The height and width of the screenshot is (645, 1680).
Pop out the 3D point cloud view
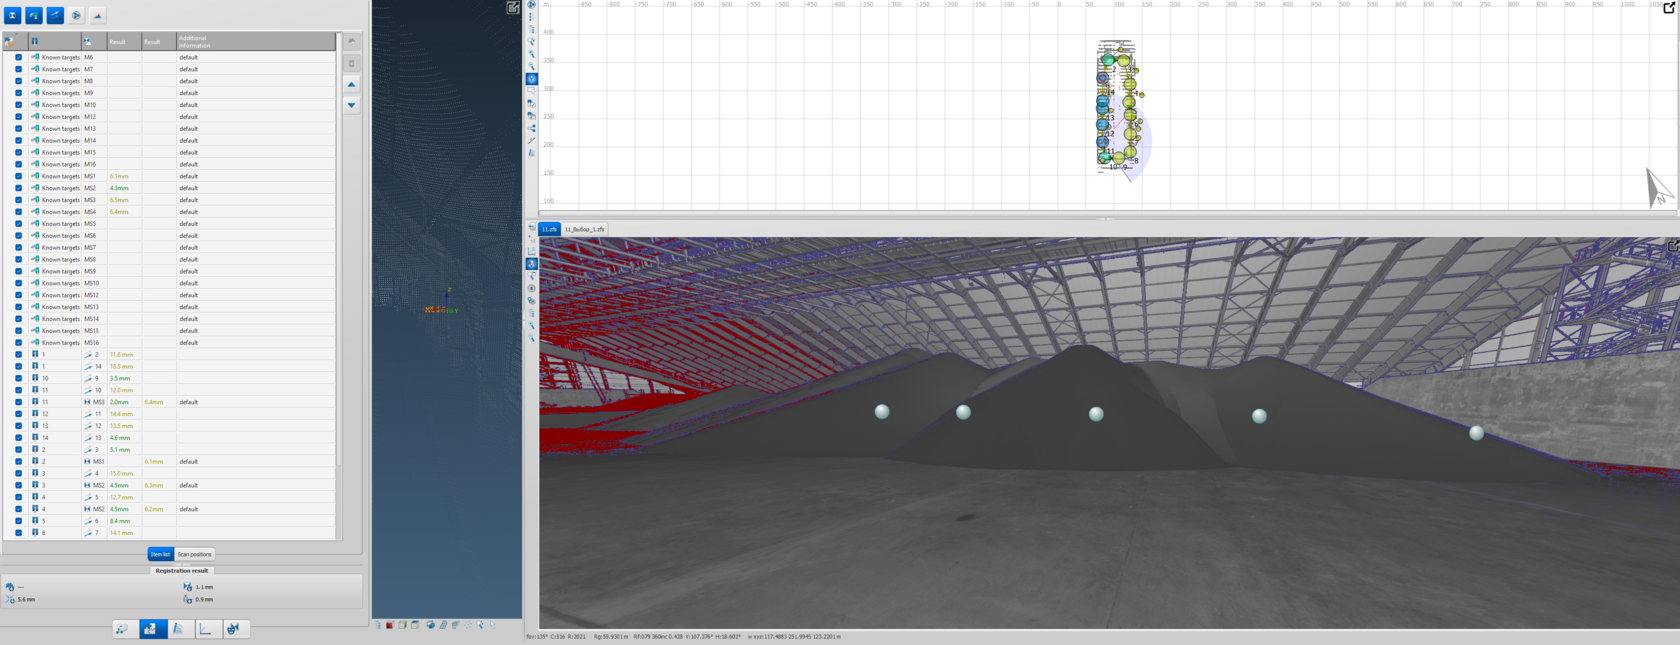coord(513,7)
